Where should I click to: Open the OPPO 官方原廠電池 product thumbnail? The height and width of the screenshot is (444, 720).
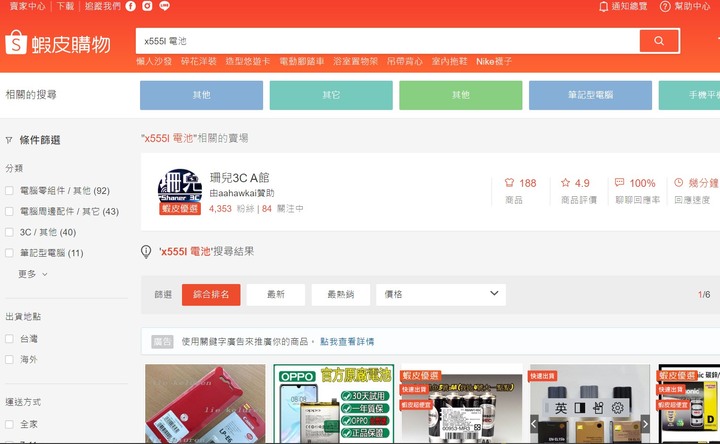(334, 404)
